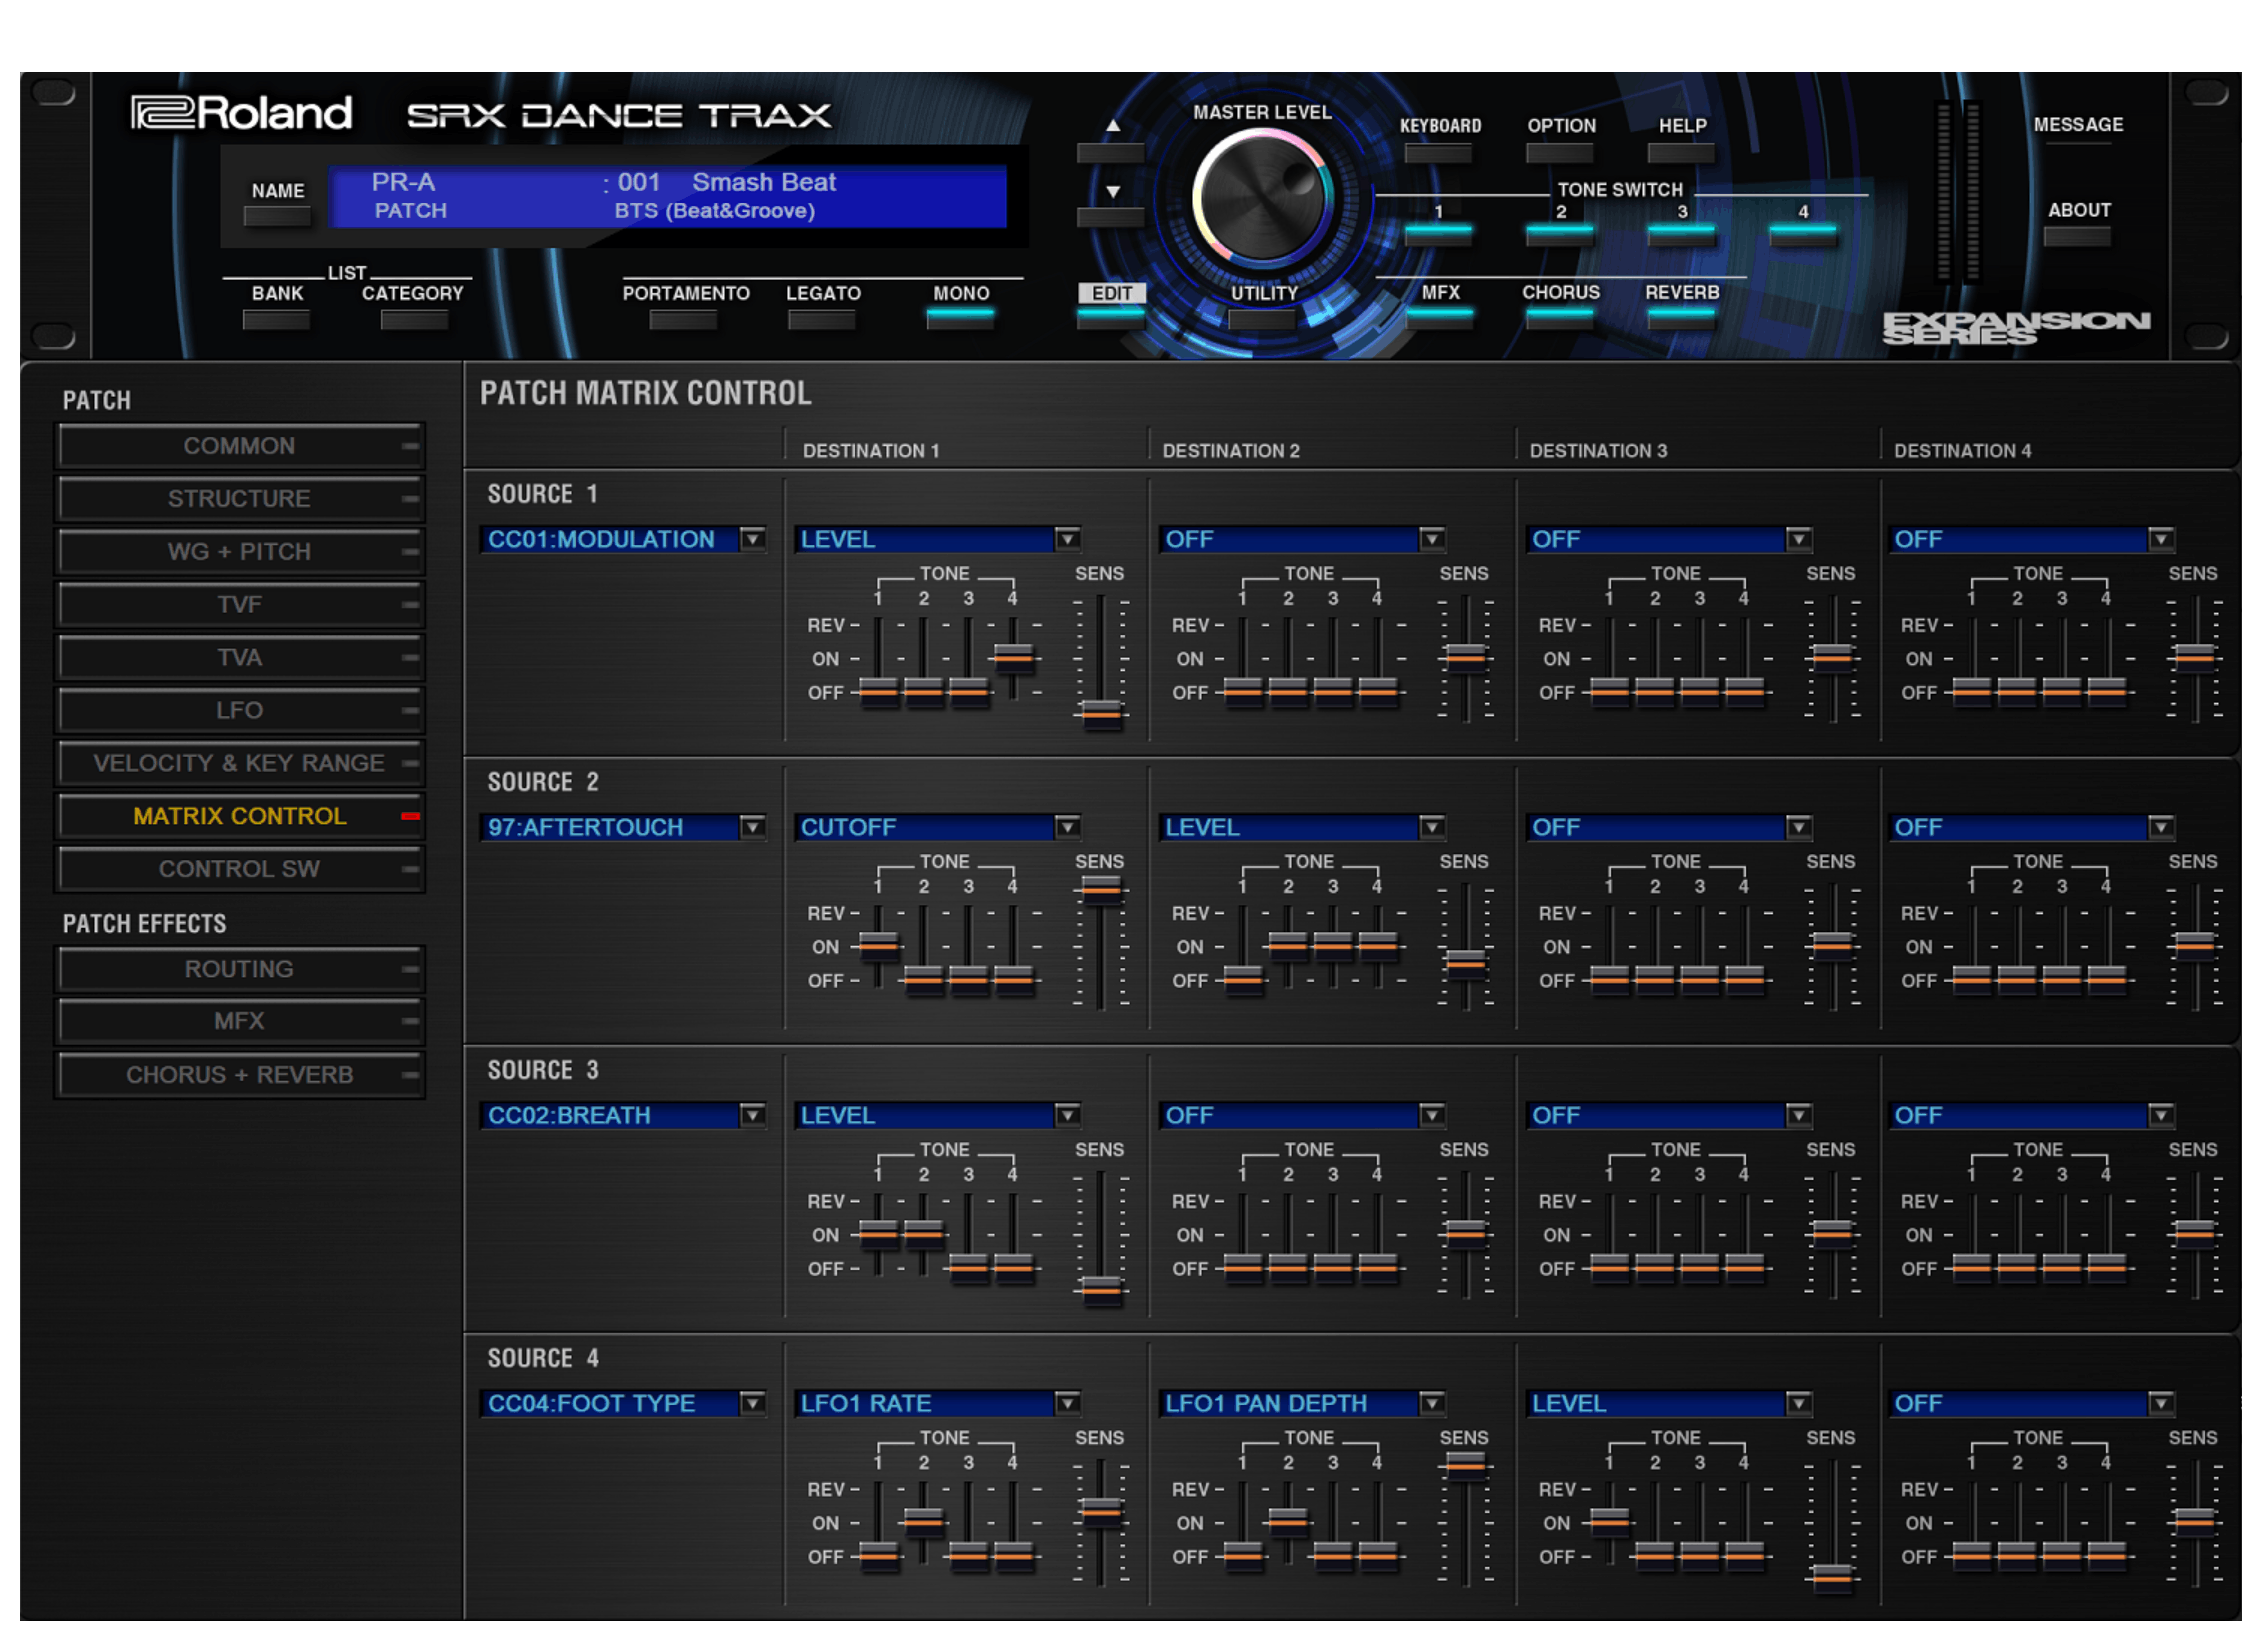
Task: Click the patch down arrow button
Action: (x=1110, y=216)
